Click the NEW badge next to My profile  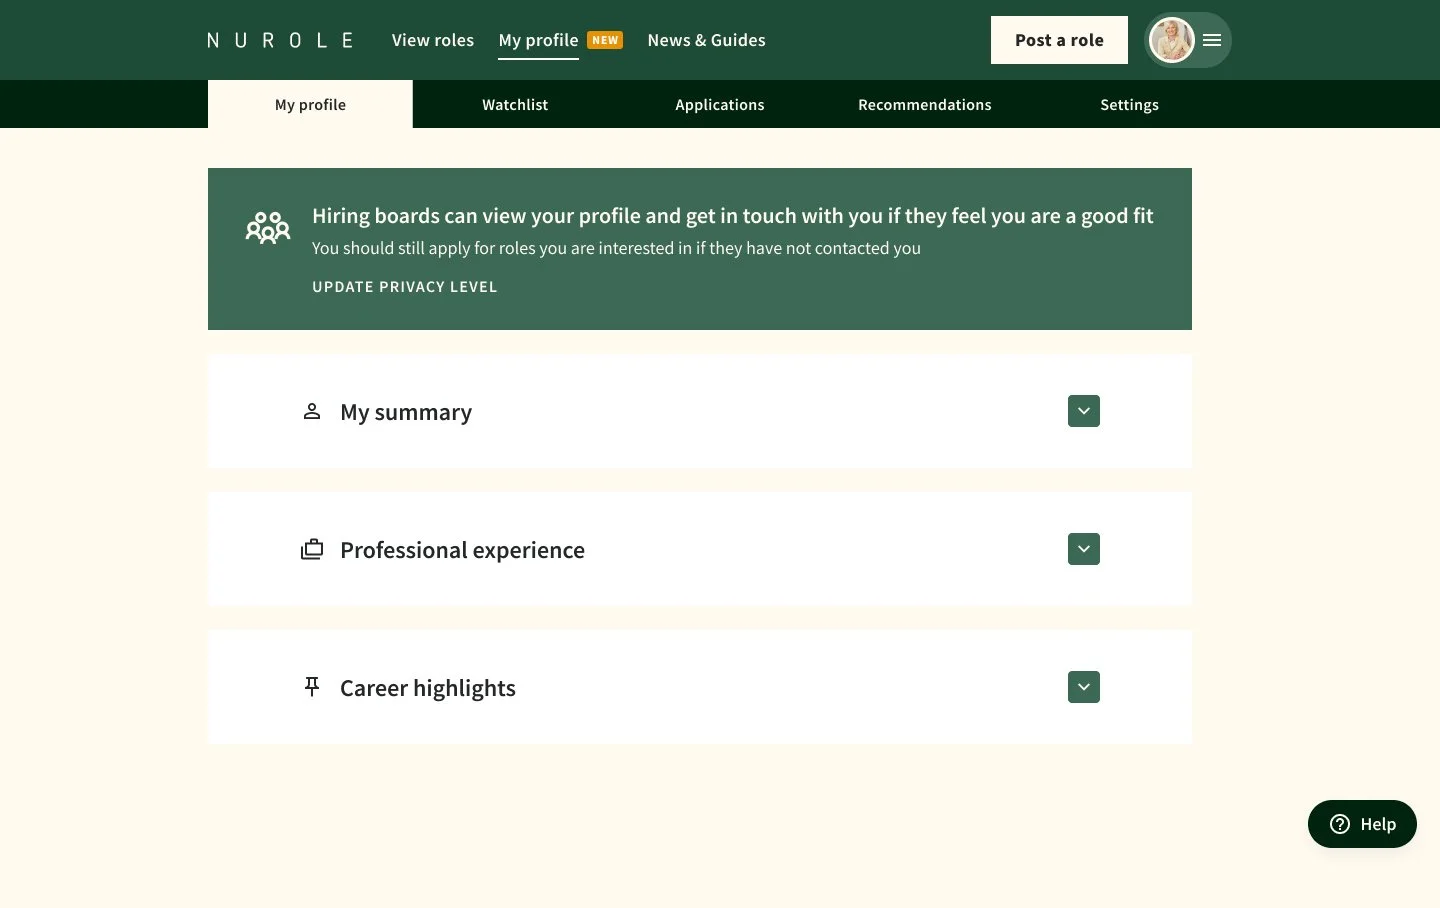[x=605, y=40]
